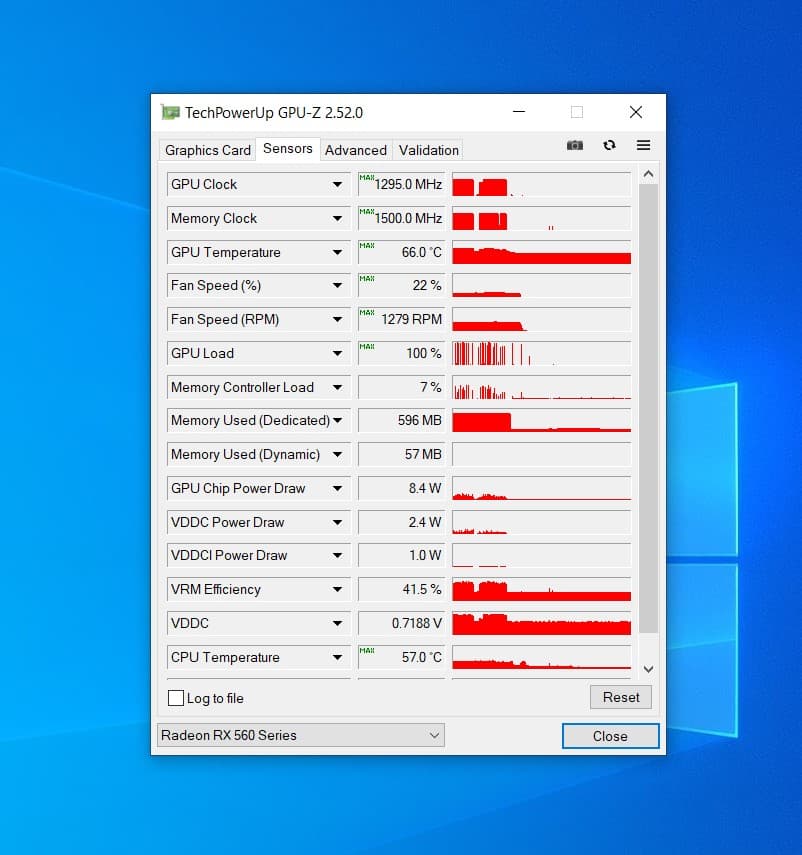Minimize the GPU-Z window
This screenshot has width=802, height=855.
tap(519, 112)
